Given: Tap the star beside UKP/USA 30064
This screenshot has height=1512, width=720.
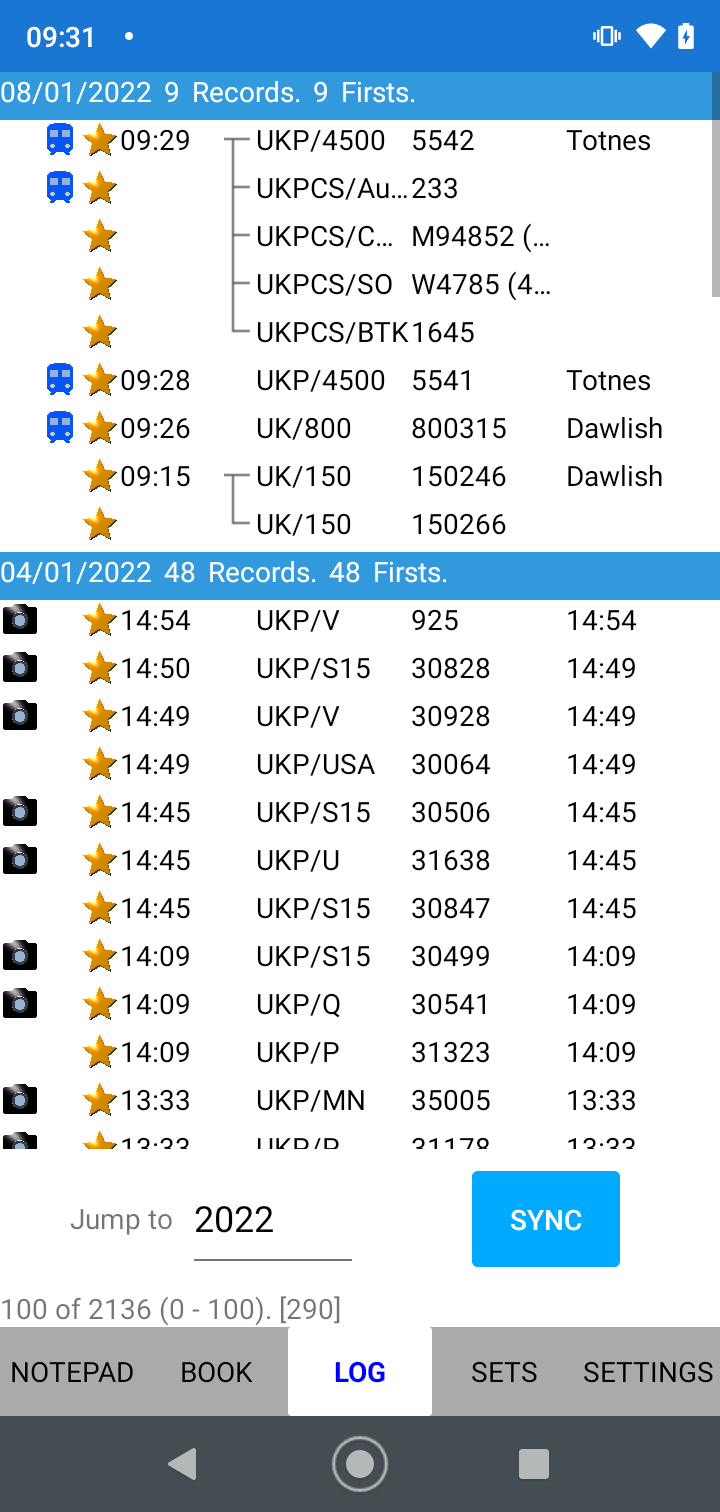Looking at the screenshot, I should point(100,765).
